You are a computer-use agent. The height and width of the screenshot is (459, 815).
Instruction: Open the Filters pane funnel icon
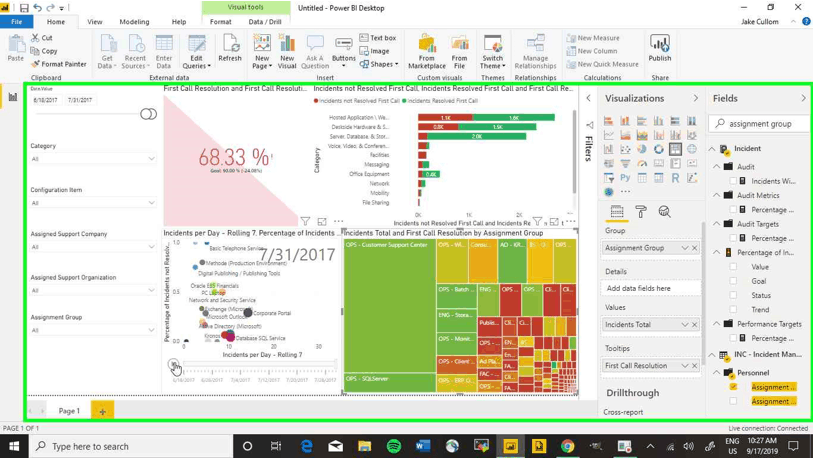click(x=589, y=125)
